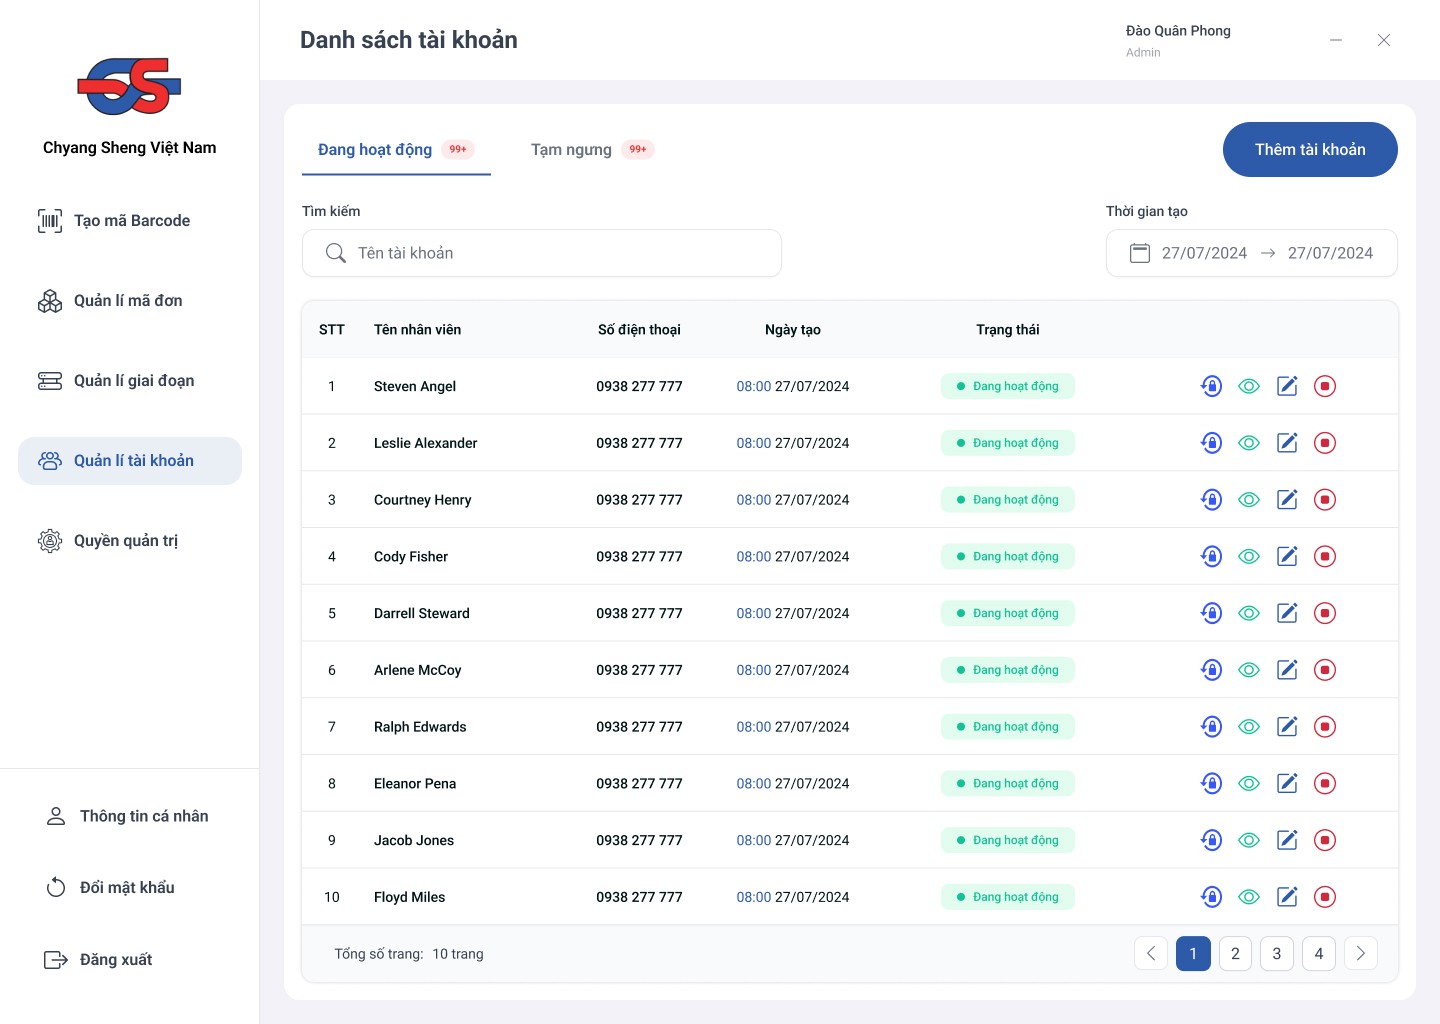Suspend Cody Fisher's account
The height and width of the screenshot is (1024, 1440).
coord(1325,556)
